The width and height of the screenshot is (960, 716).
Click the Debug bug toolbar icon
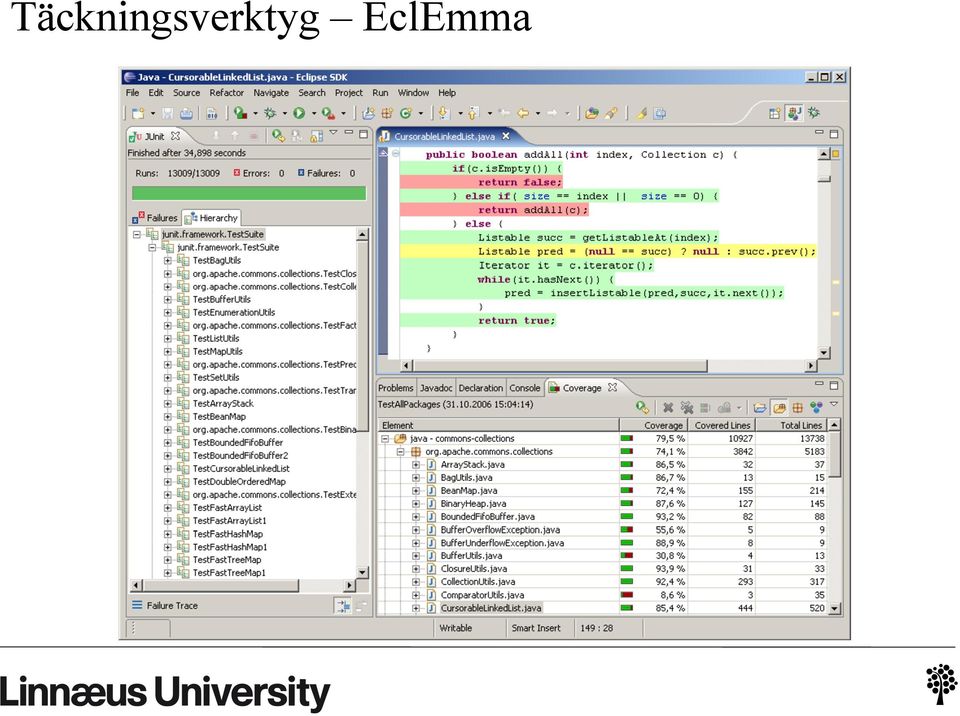pos(270,113)
